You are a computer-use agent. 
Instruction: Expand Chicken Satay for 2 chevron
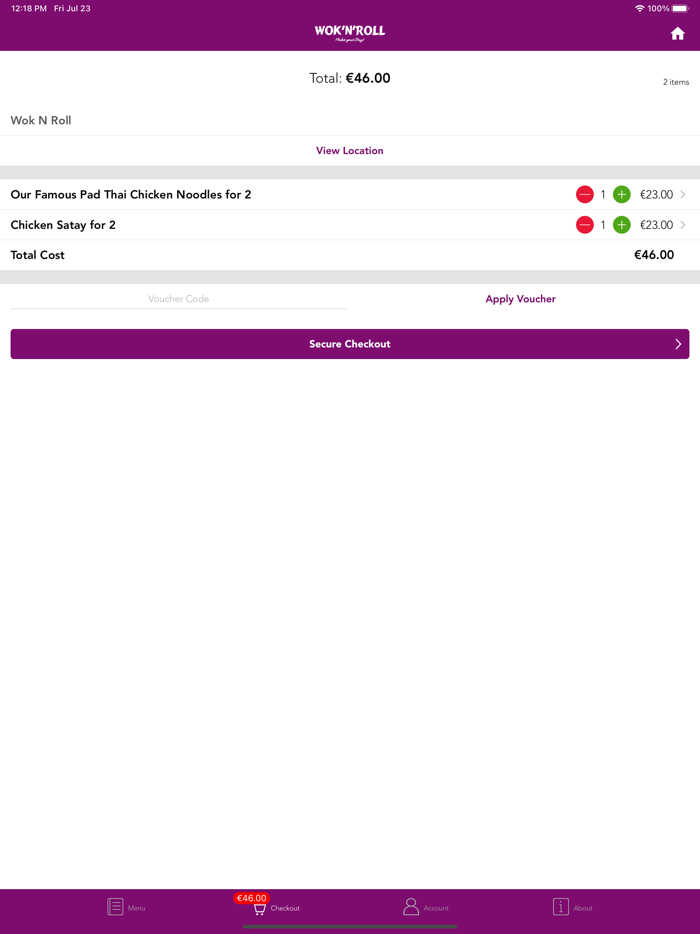pos(683,225)
